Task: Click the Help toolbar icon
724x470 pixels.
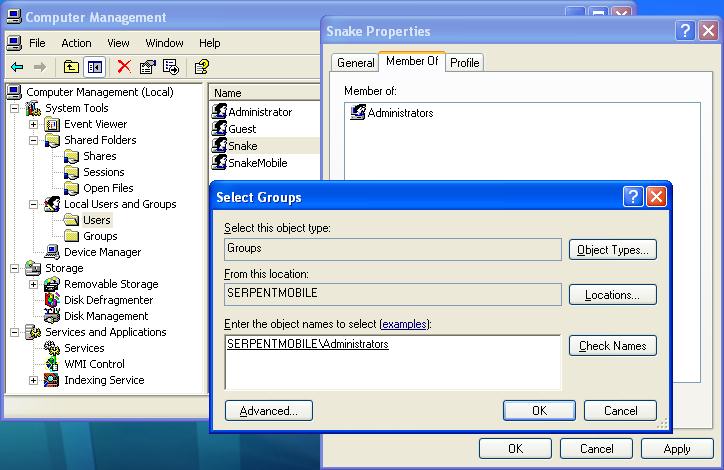Action: tap(201, 67)
